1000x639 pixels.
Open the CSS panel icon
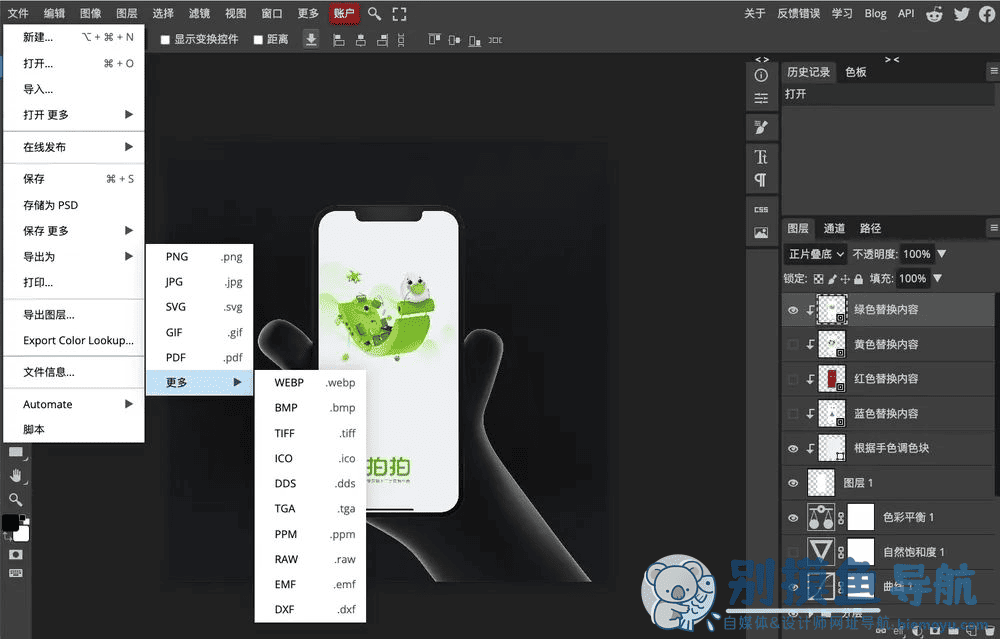(x=761, y=209)
